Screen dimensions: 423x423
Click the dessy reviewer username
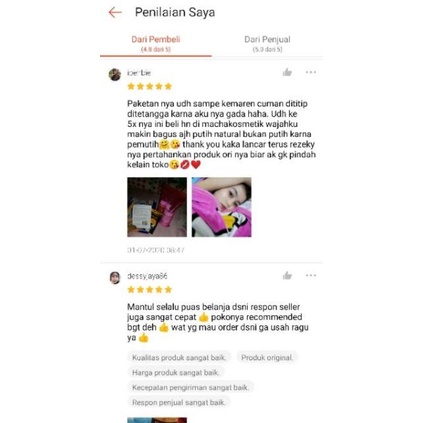[x=147, y=276]
